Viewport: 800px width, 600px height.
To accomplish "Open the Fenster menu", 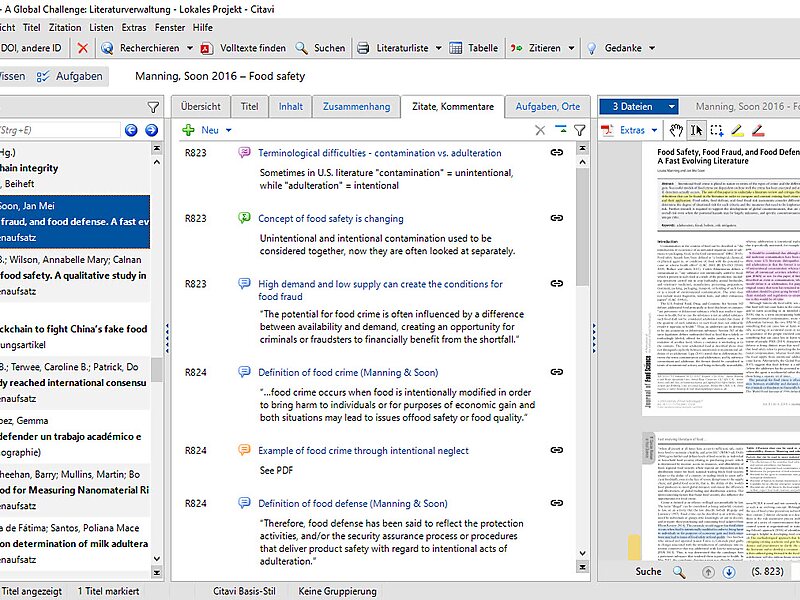I will point(170,28).
